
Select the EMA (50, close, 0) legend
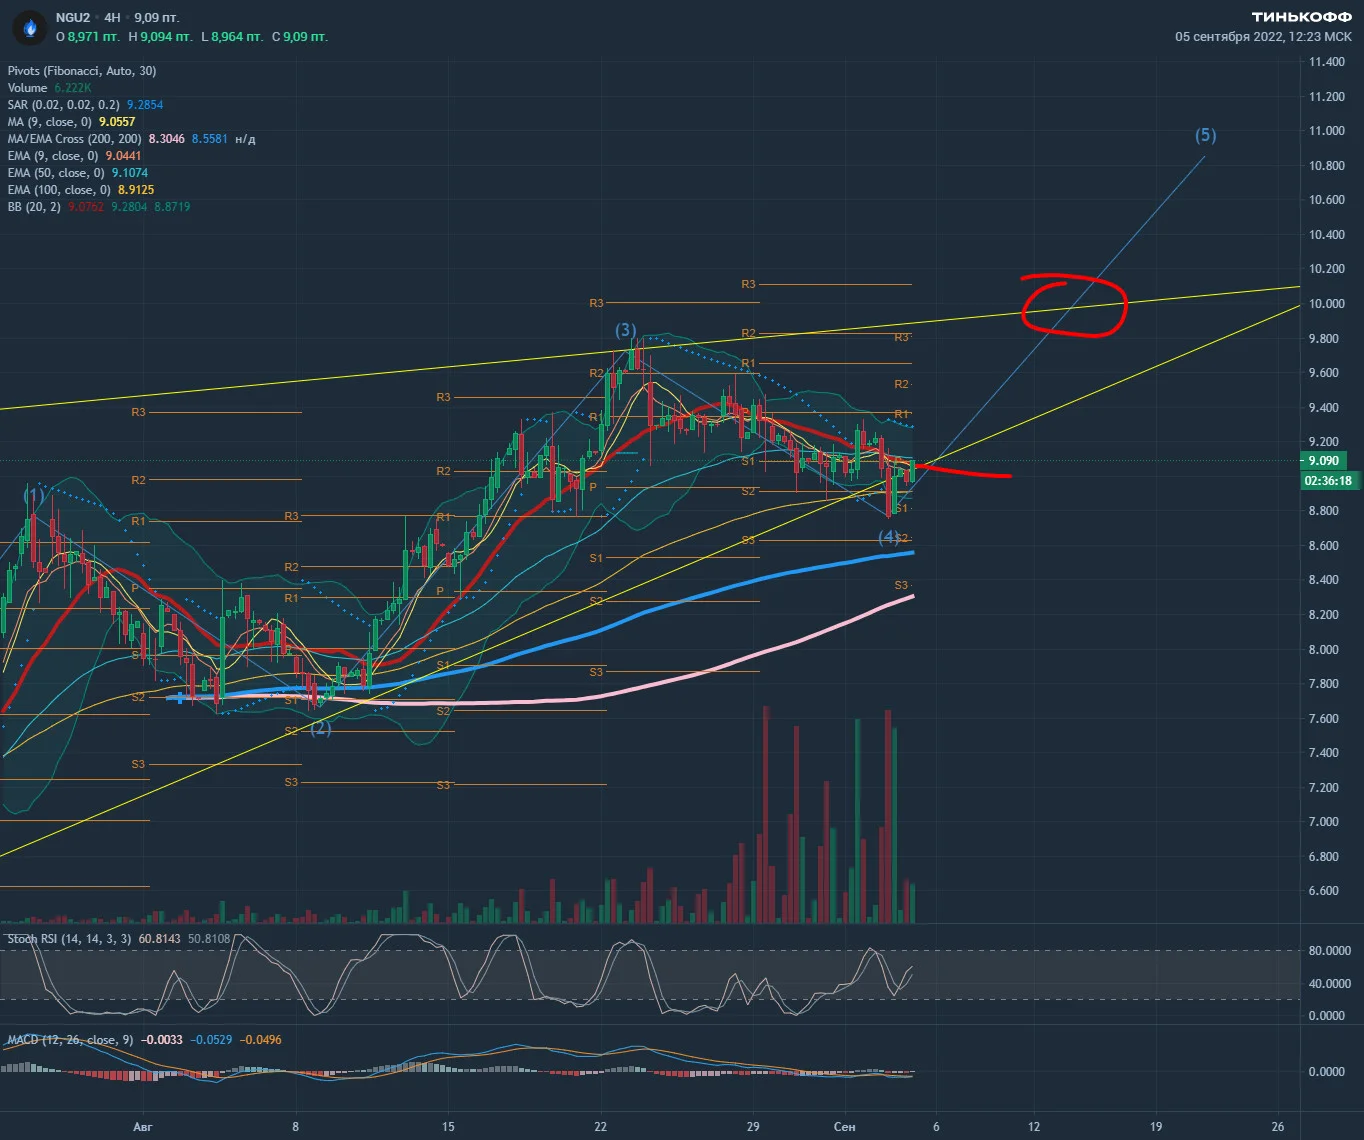56,173
